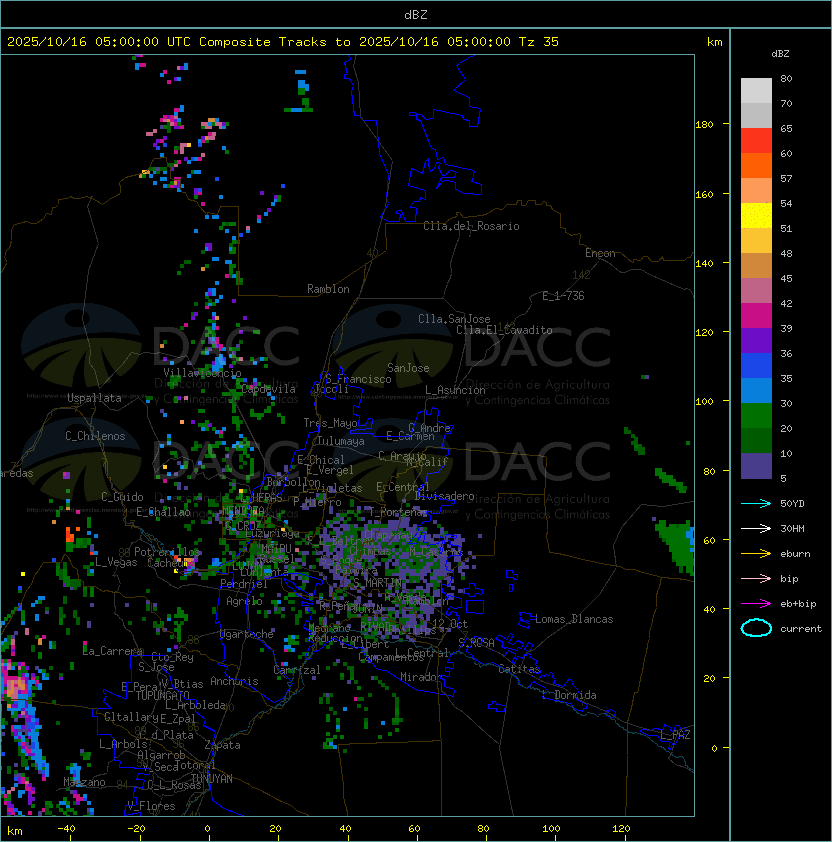Select the pink bip arrow symbol
Image resolution: width=832 pixels, height=842 pixels.
pyautogui.click(x=756, y=578)
